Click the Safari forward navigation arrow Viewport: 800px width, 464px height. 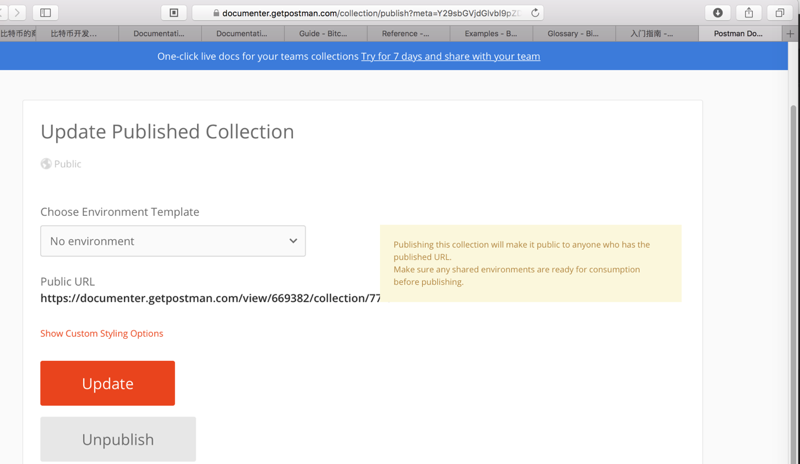[17, 12]
